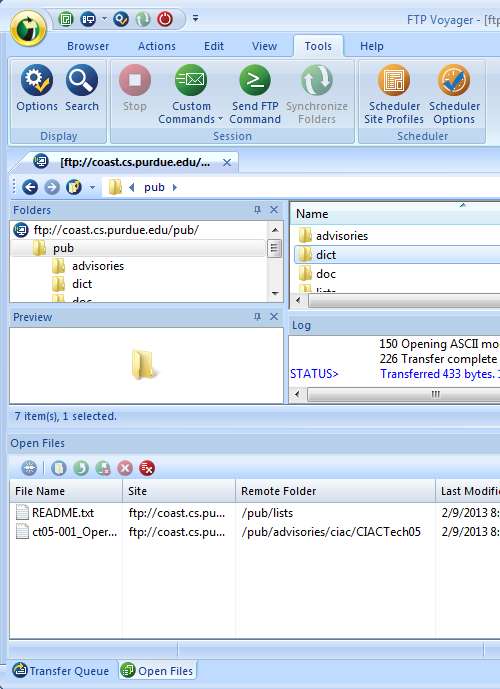Open dropdown beside the computer quick-access icon

(x=104, y=19)
